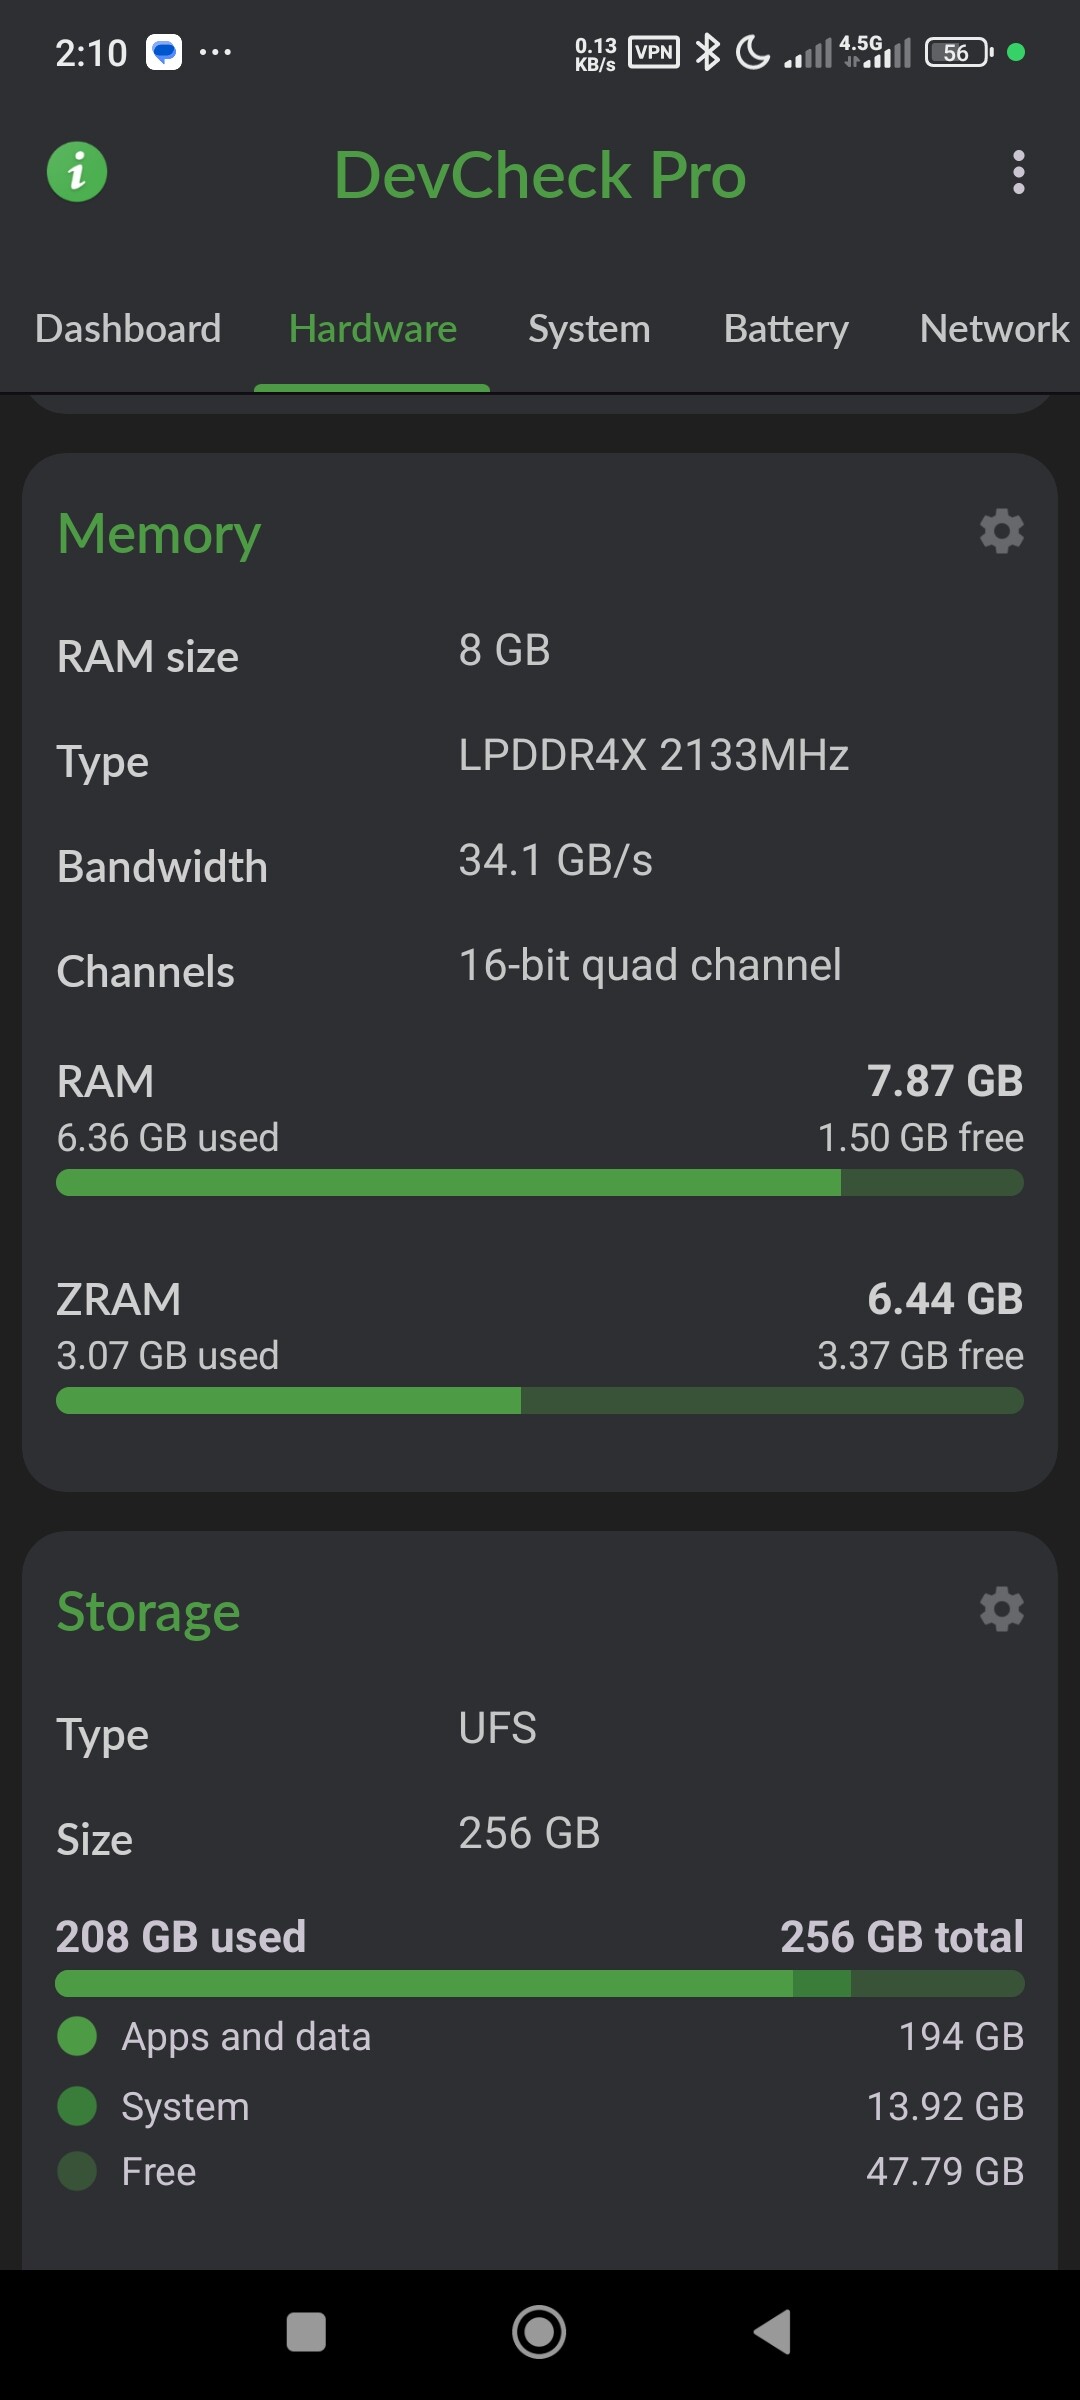Switch to the Dashboard tab
Image resolution: width=1080 pixels, height=2400 pixels.
pos(128,329)
